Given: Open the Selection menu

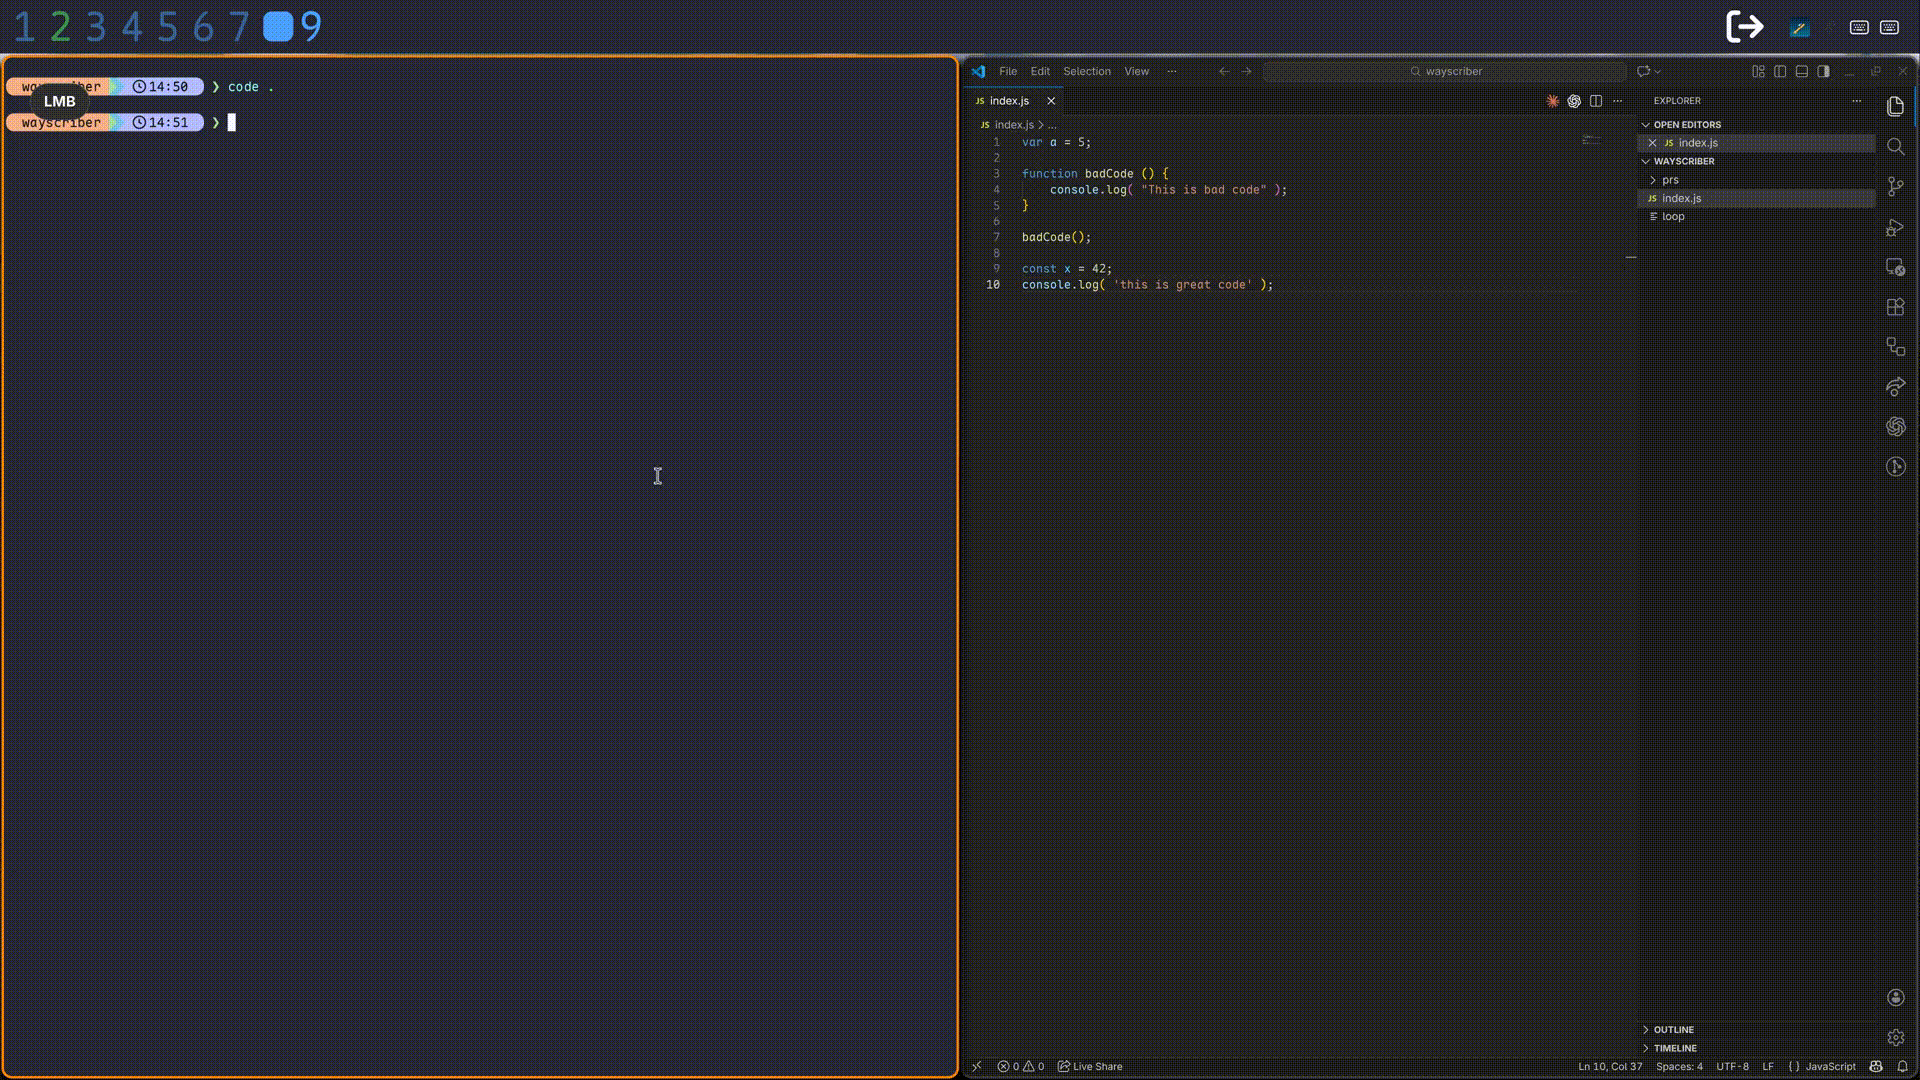Looking at the screenshot, I should click(1086, 71).
